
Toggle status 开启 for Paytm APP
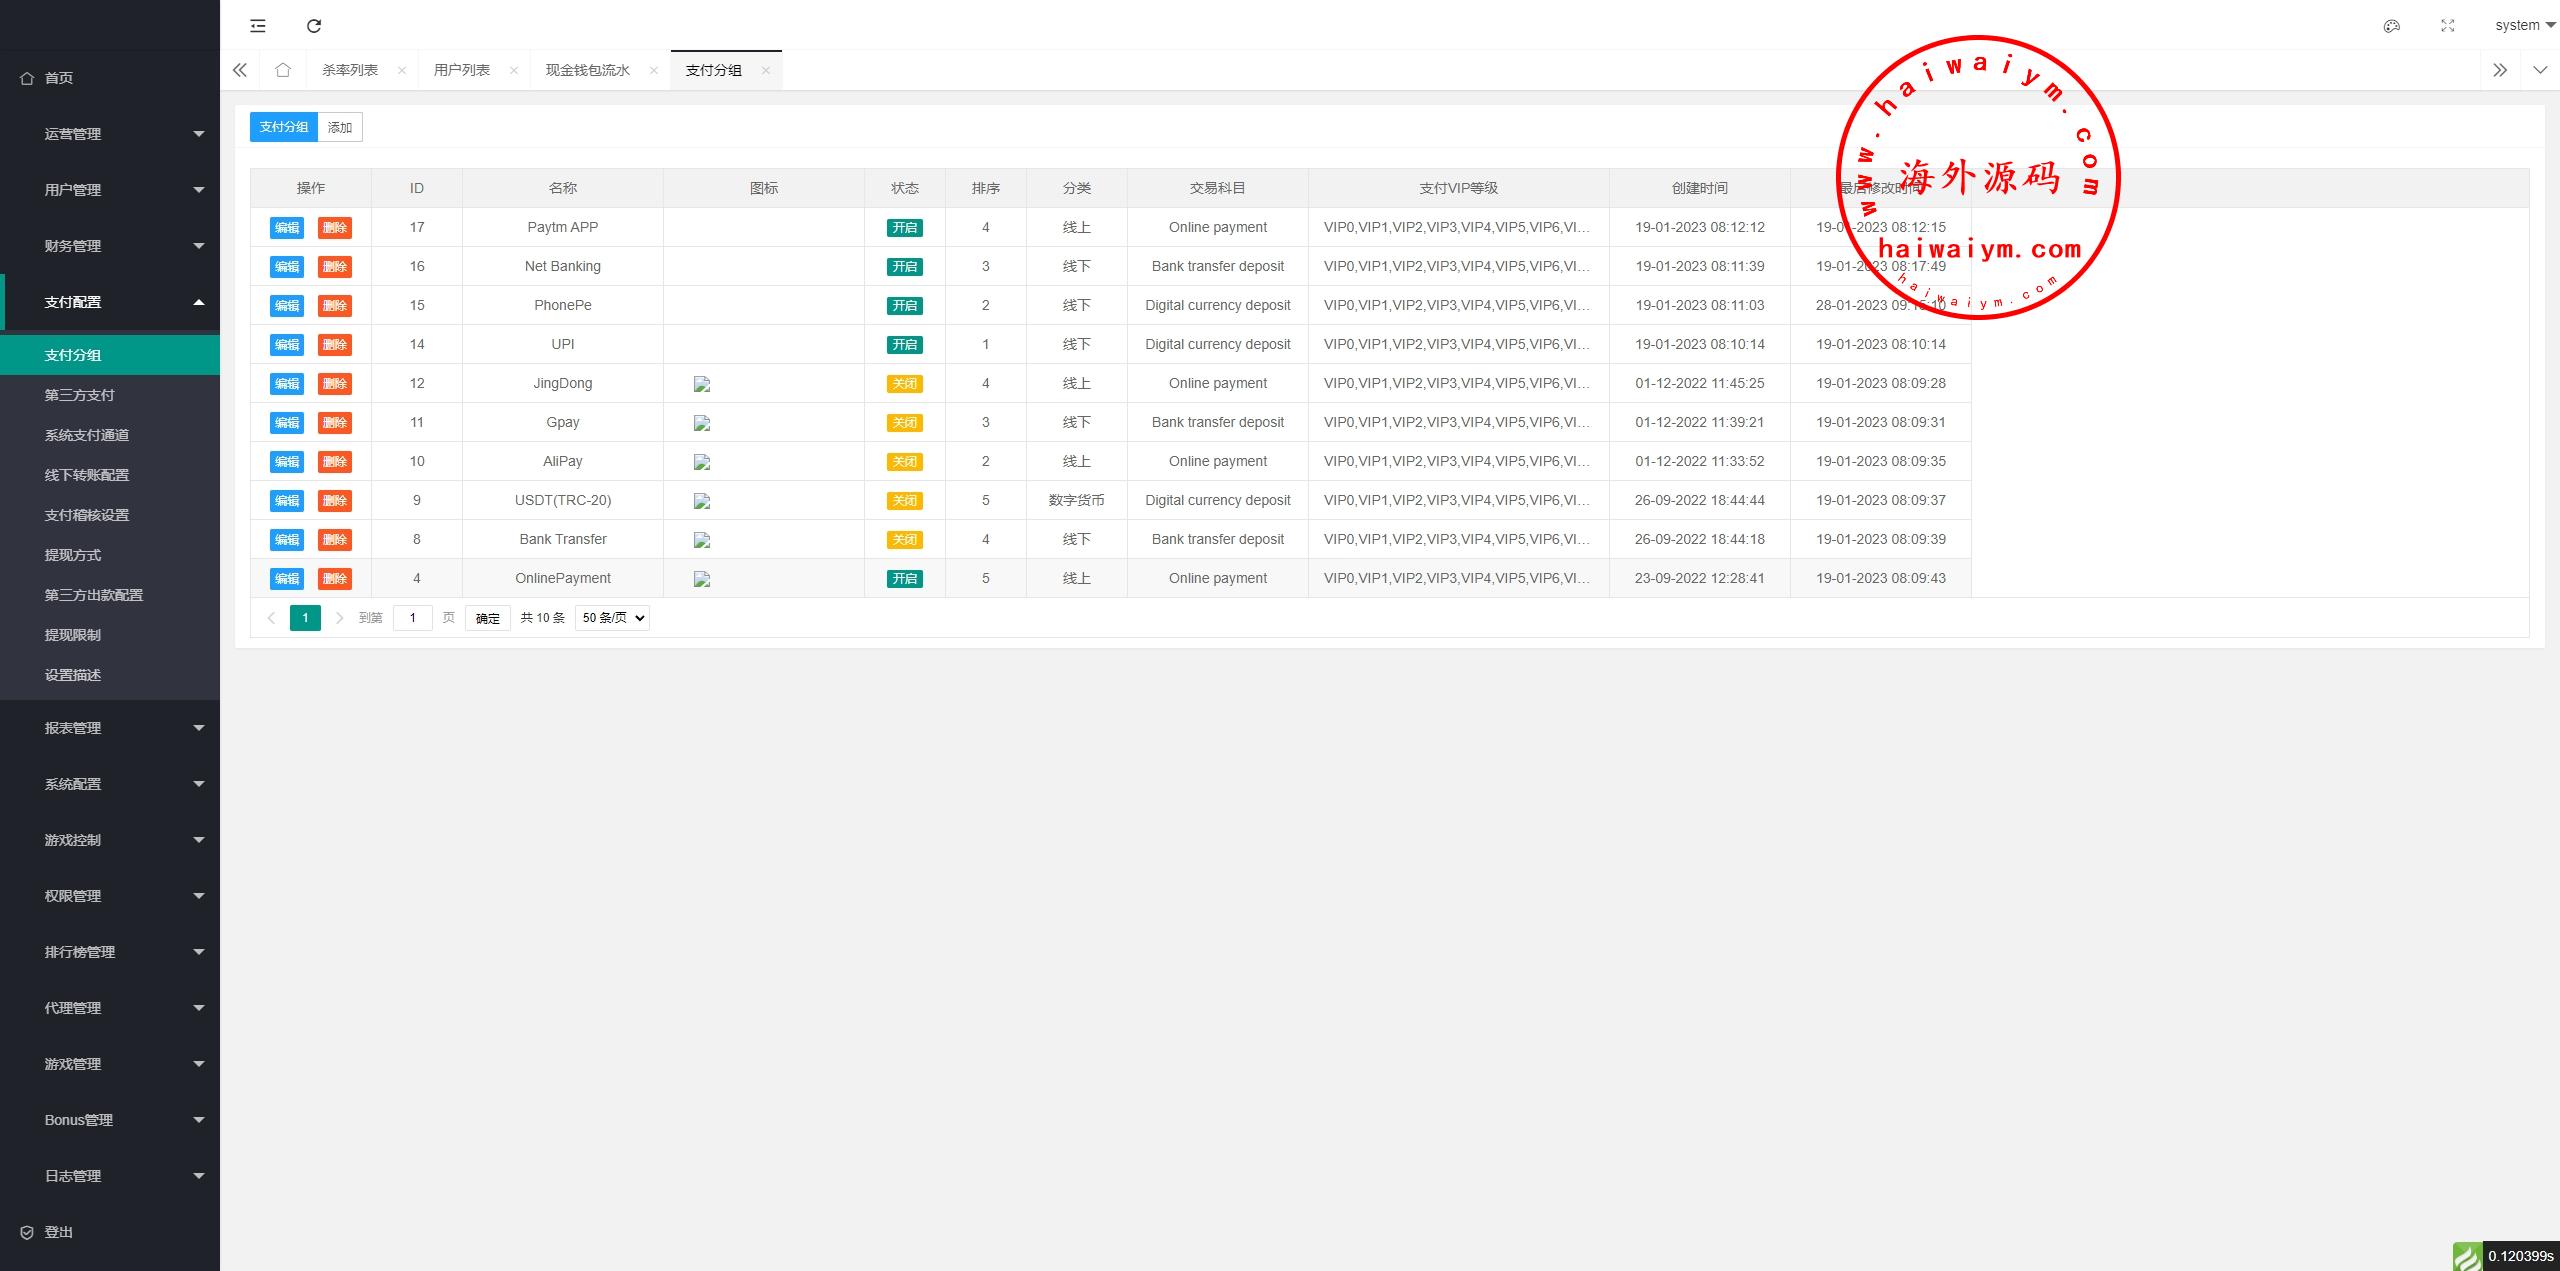(904, 228)
